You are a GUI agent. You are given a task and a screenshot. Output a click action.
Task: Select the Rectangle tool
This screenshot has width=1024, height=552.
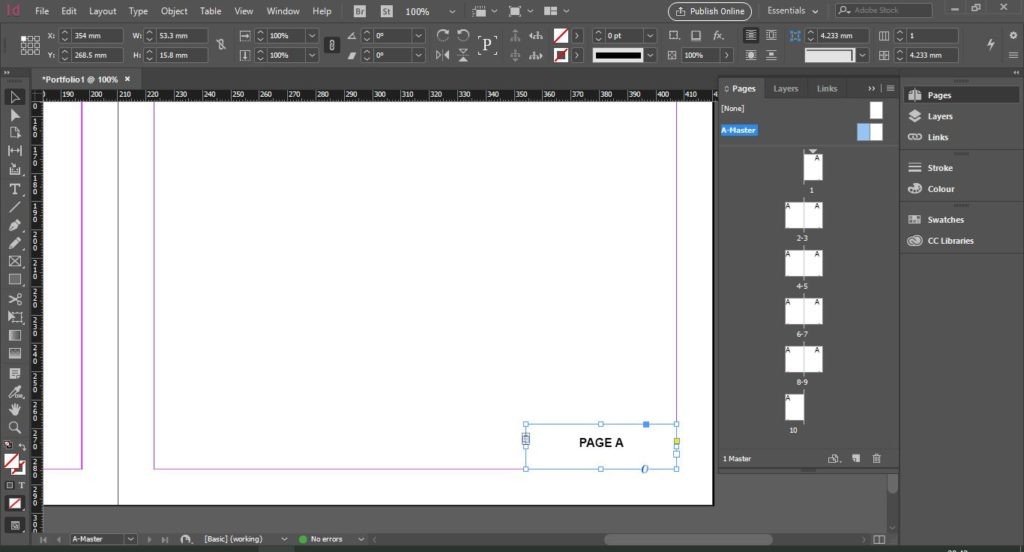coord(14,280)
